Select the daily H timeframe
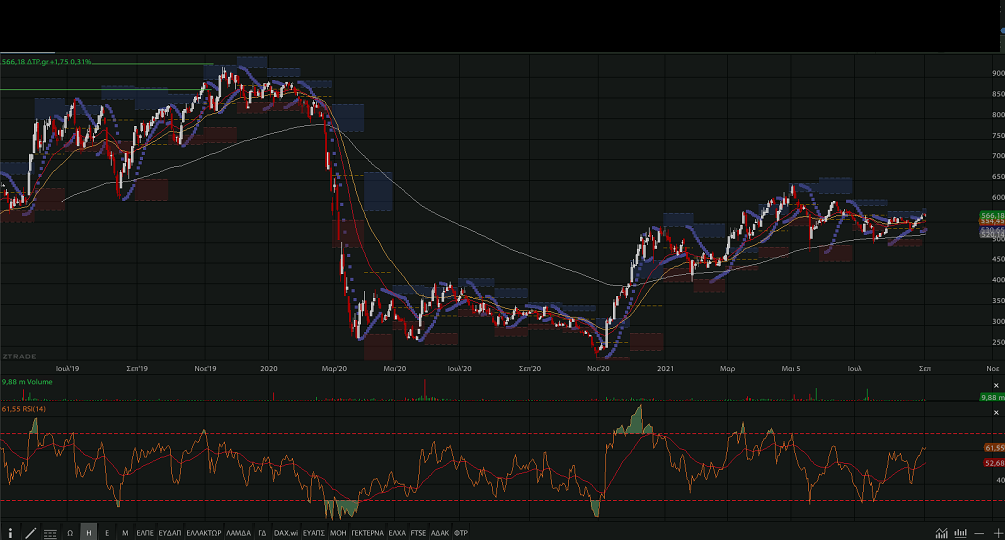 (x=88, y=533)
